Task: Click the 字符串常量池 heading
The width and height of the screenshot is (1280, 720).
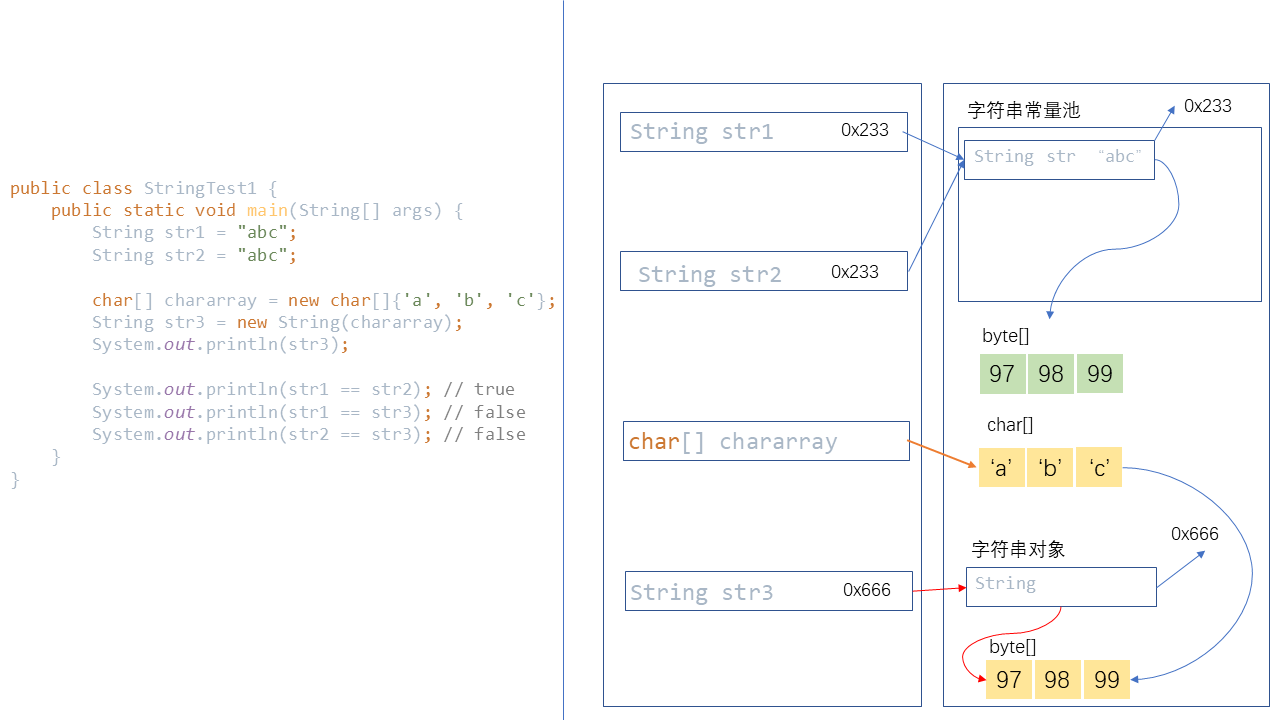Action: (1024, 111)
